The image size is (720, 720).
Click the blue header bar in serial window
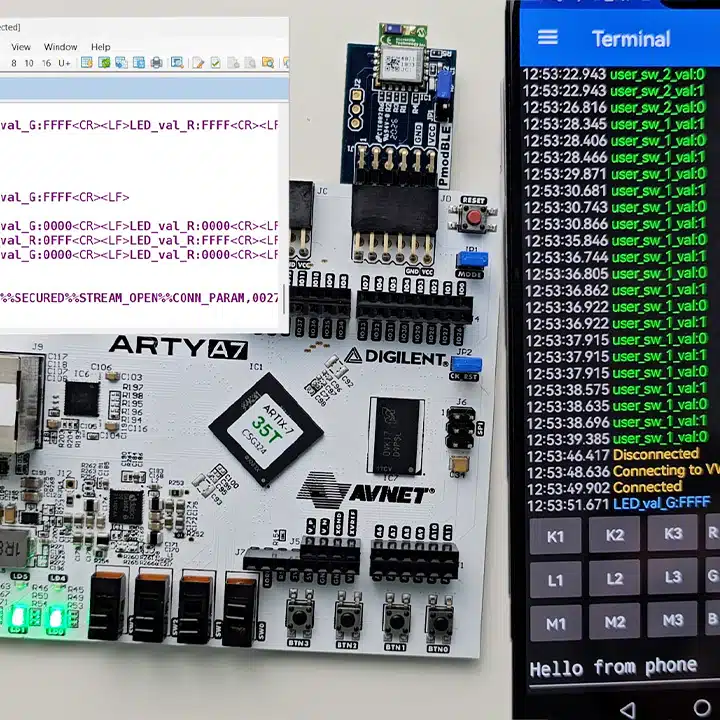coord(144,88)
